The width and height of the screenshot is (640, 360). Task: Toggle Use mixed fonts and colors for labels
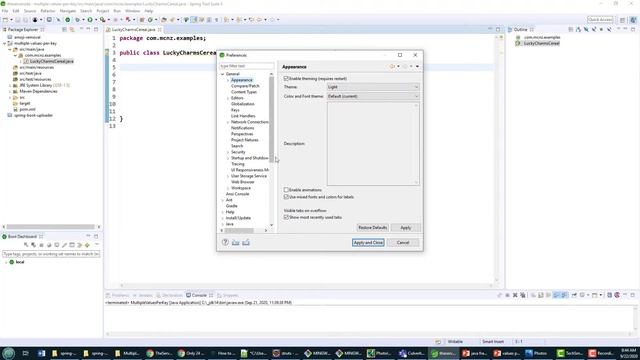(x=286, y=197)
